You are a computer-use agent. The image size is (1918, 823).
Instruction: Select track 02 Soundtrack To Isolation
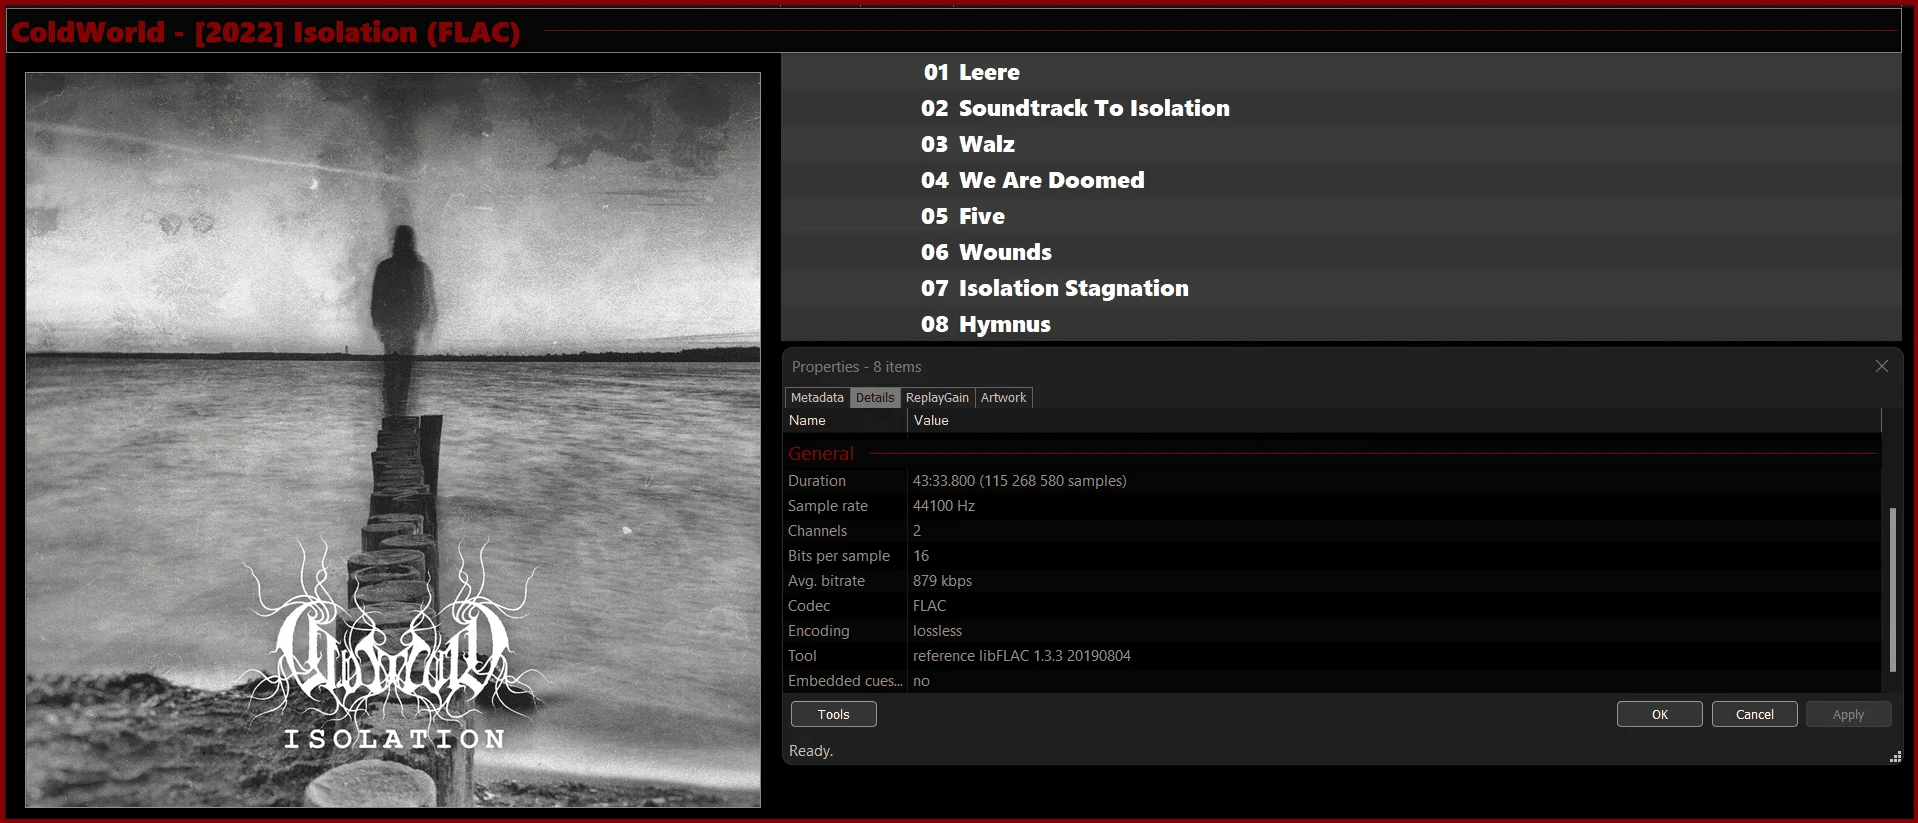(1341, 108)
